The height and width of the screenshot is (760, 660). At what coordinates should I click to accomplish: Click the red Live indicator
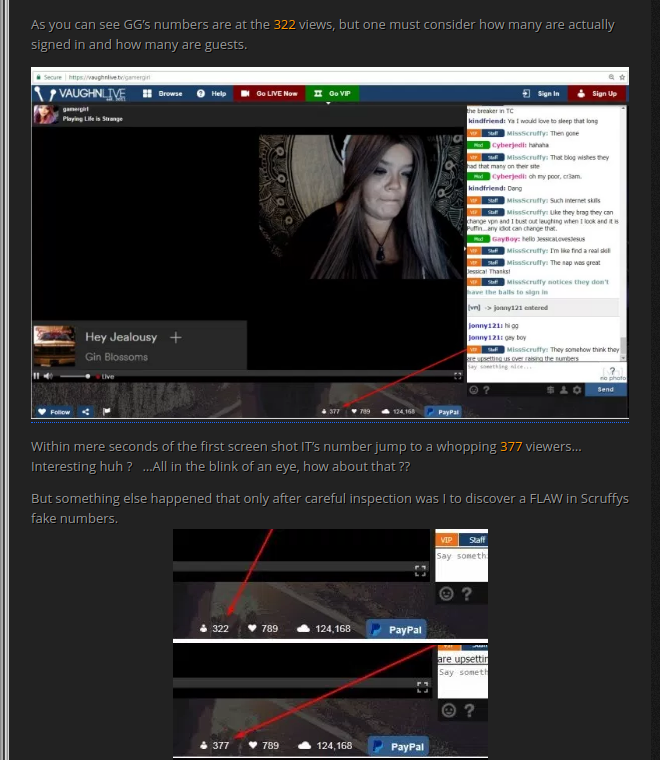tap(105, 376)
